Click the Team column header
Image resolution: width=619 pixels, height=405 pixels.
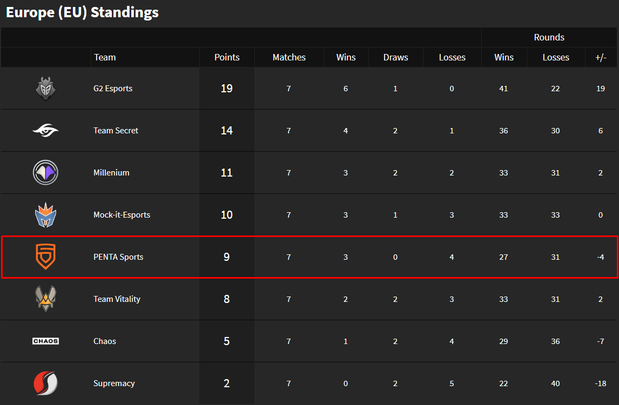105,57
